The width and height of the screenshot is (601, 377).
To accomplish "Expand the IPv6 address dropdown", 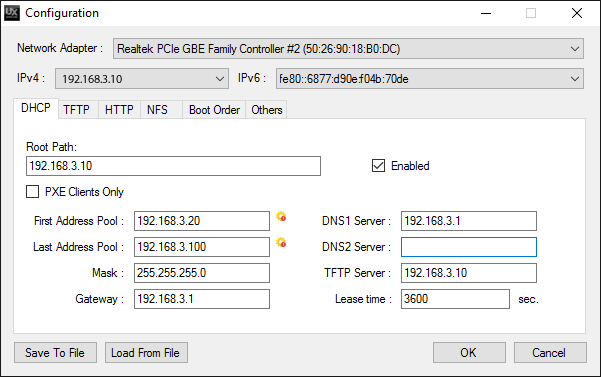I will tap(430, 79).
